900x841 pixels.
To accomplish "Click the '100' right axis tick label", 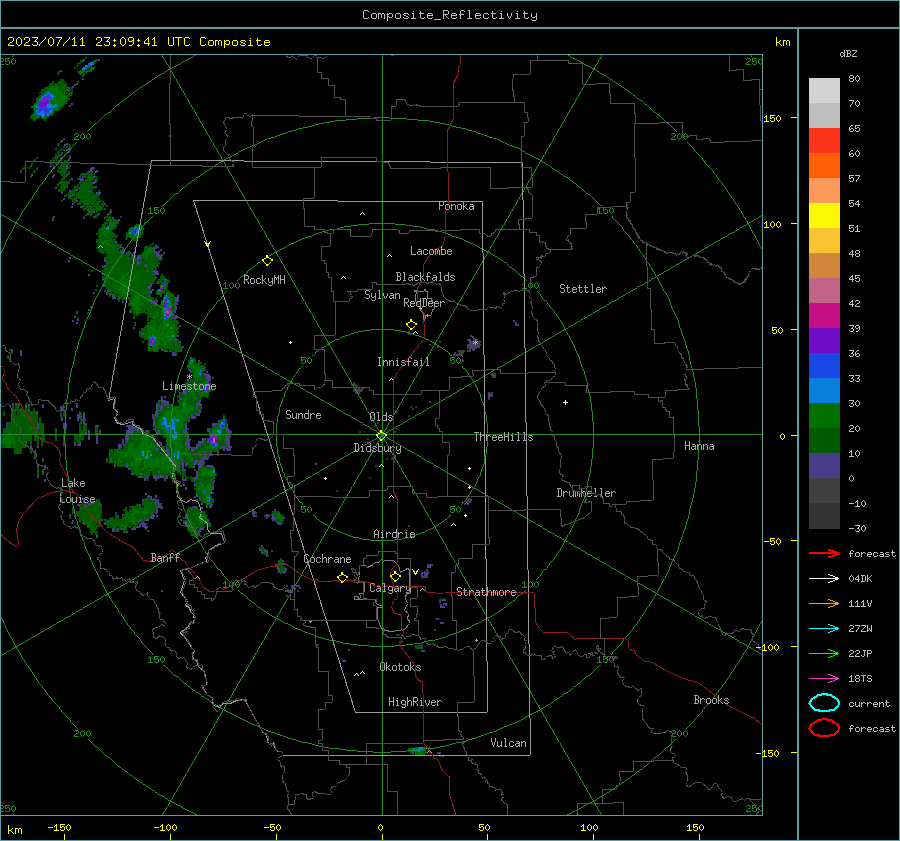I will pyautogui.click(x=773, y=224).
